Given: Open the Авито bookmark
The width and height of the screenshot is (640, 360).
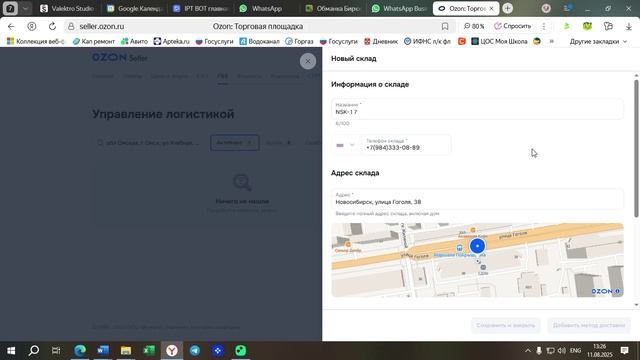Looking at the screenshot, I should click(134, 41).
